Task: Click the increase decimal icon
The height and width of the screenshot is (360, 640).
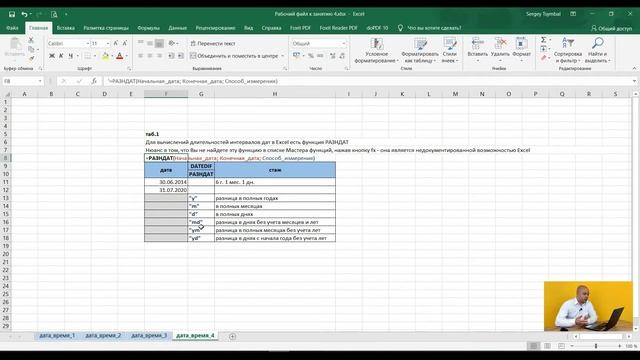Action: tap(333, 56)
